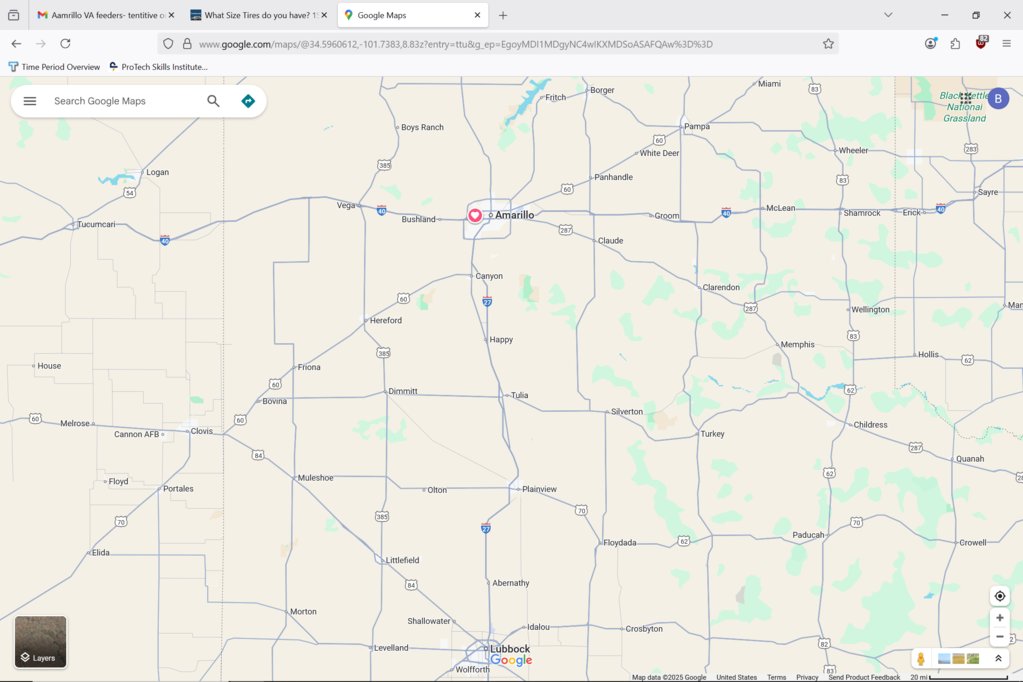Click the Dimmitt town label
The width and height of the screenshot is (1023, 682).
tap(403, 391)
